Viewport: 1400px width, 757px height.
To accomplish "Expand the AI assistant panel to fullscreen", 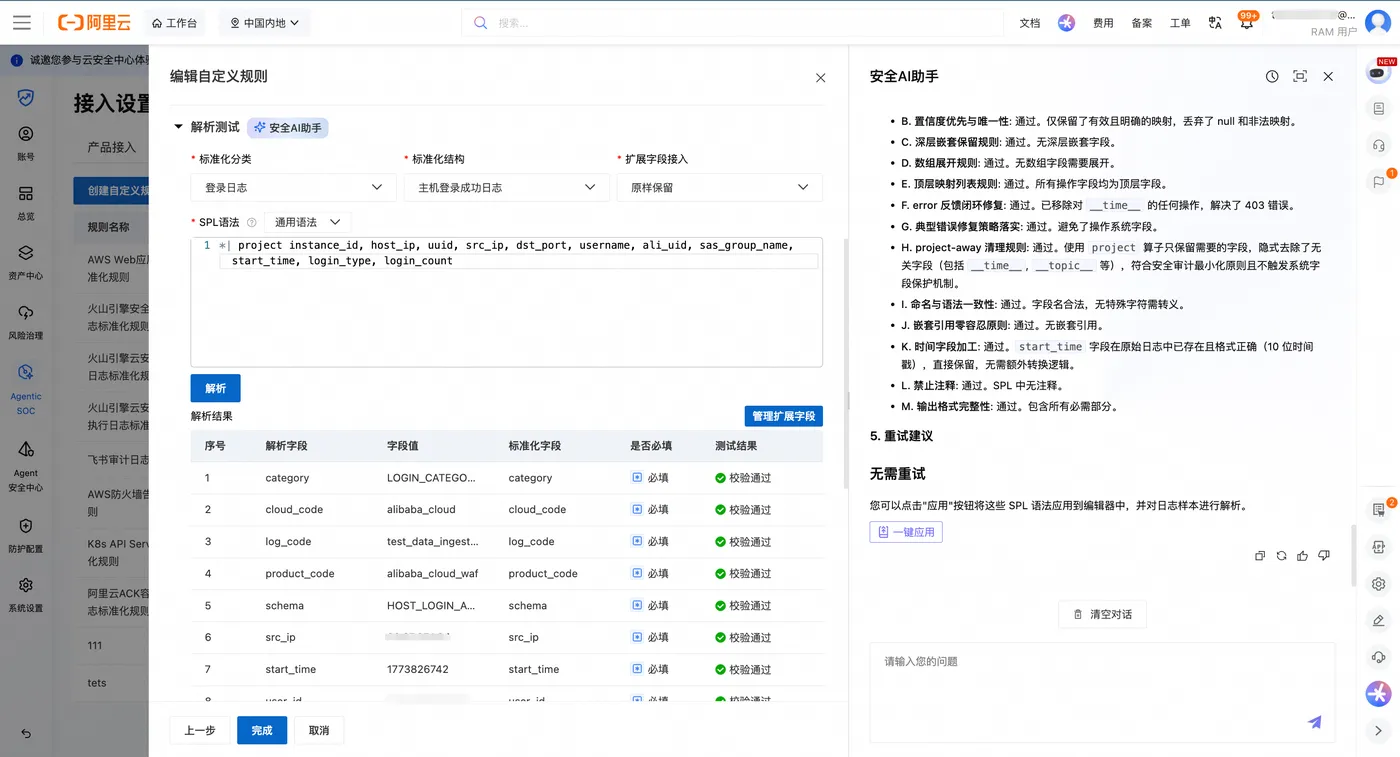I will click(x=1300, y=76).
